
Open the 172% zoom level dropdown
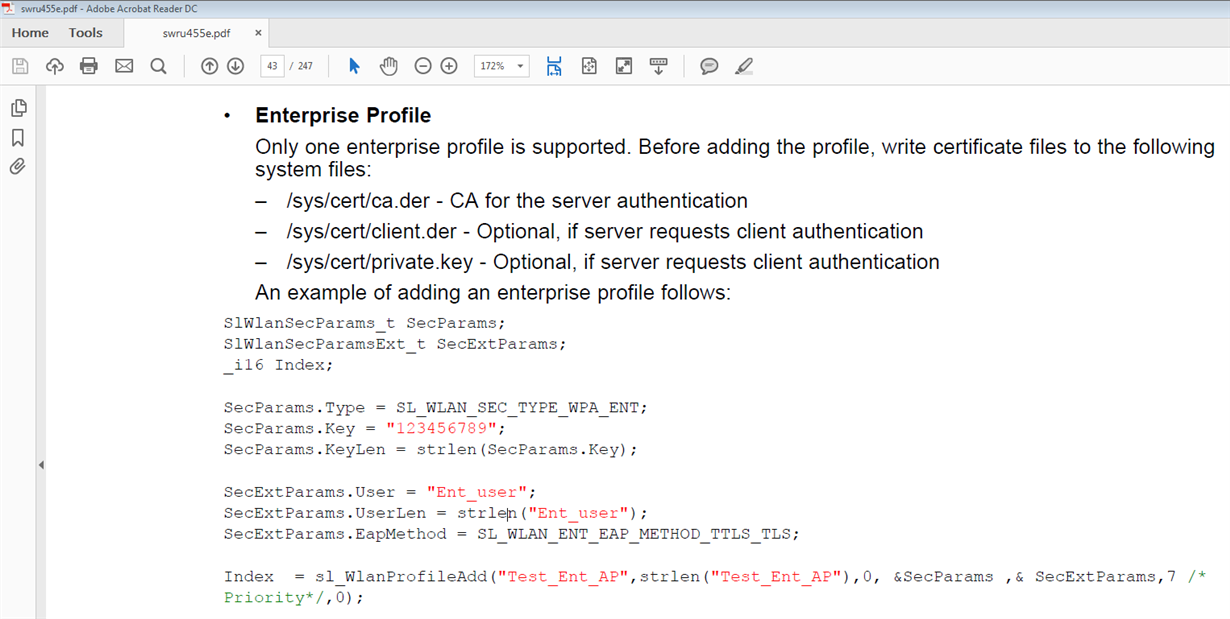tap(520, 66)
